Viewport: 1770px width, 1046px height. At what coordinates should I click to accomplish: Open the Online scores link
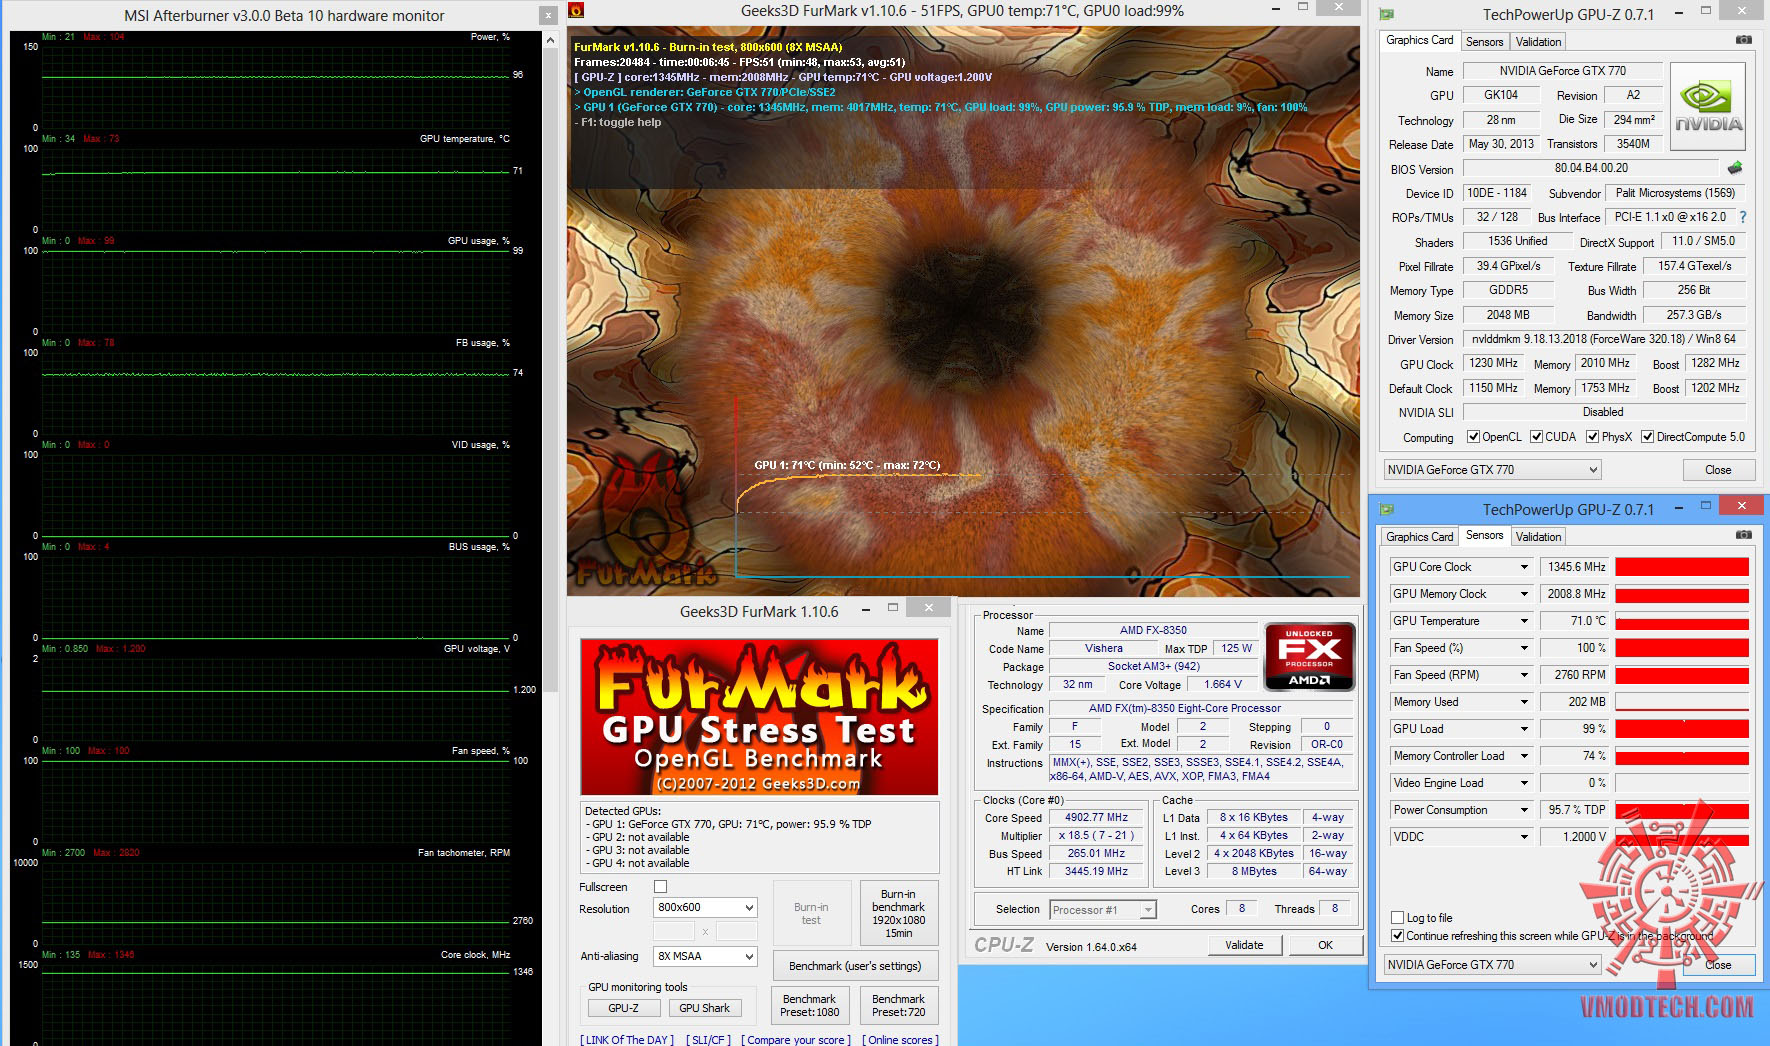pos(901,1040)
